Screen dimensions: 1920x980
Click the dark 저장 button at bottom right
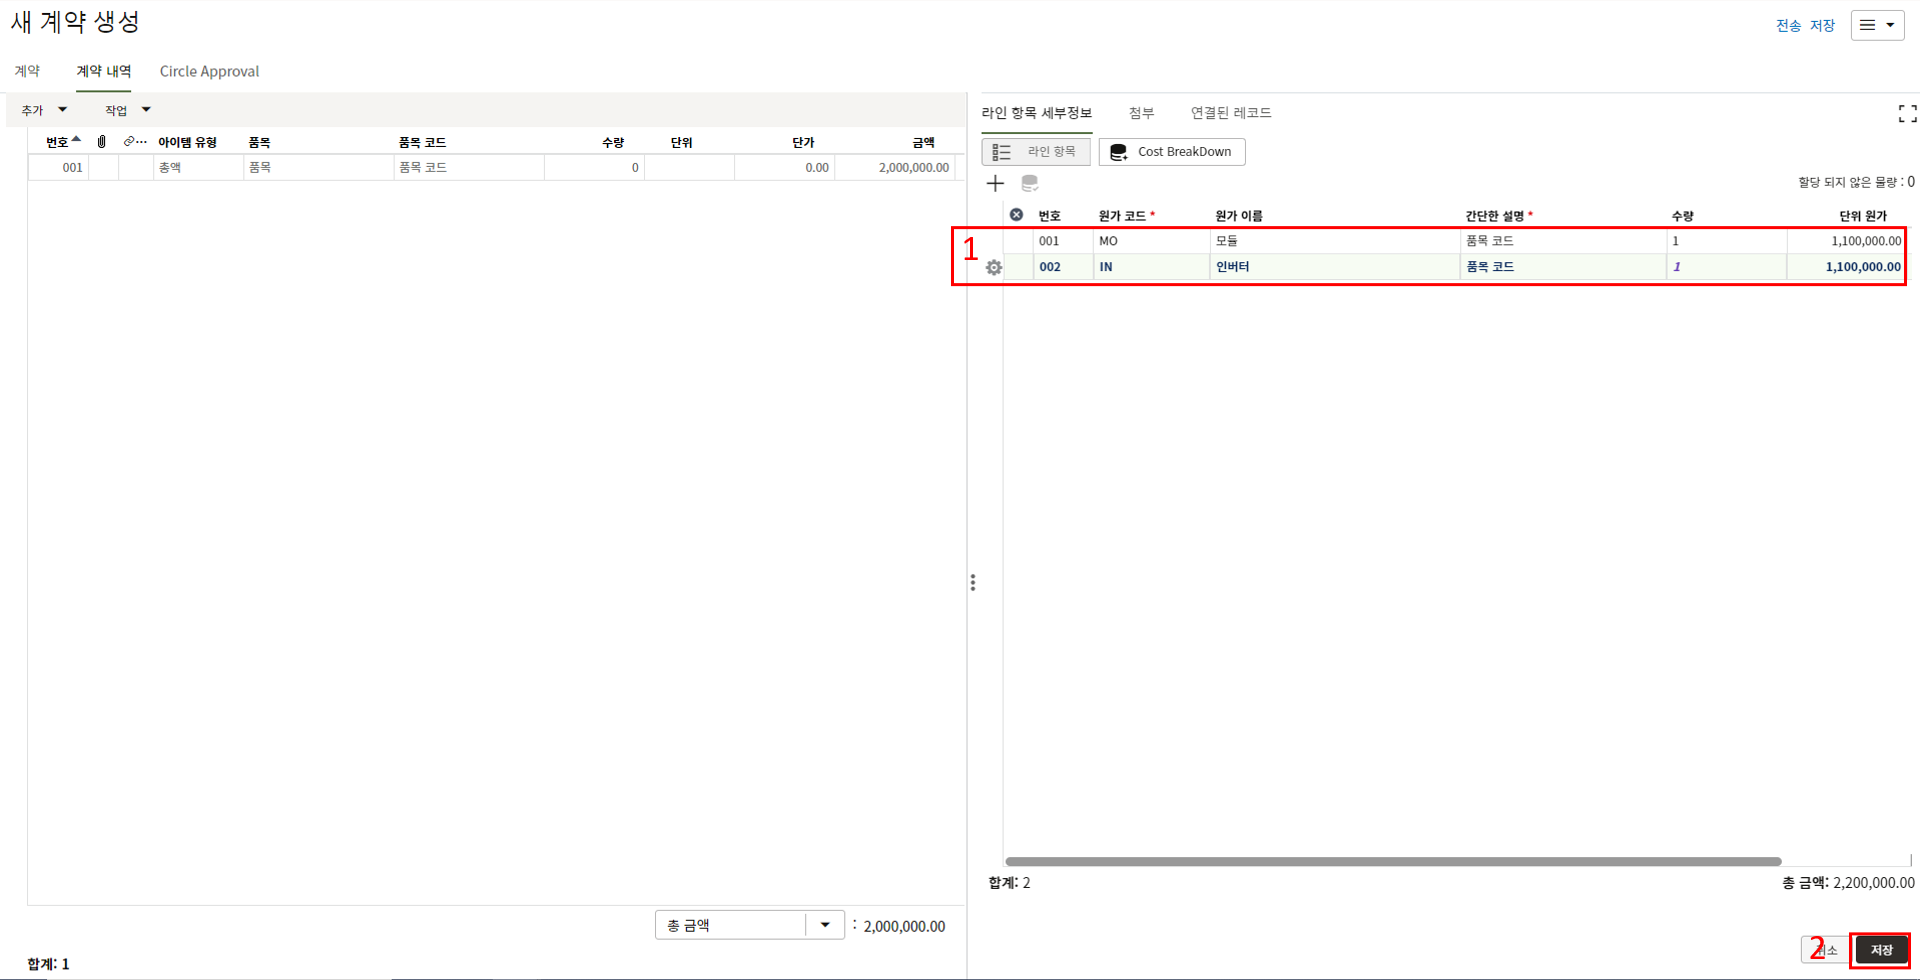(x=1881, y=950)
